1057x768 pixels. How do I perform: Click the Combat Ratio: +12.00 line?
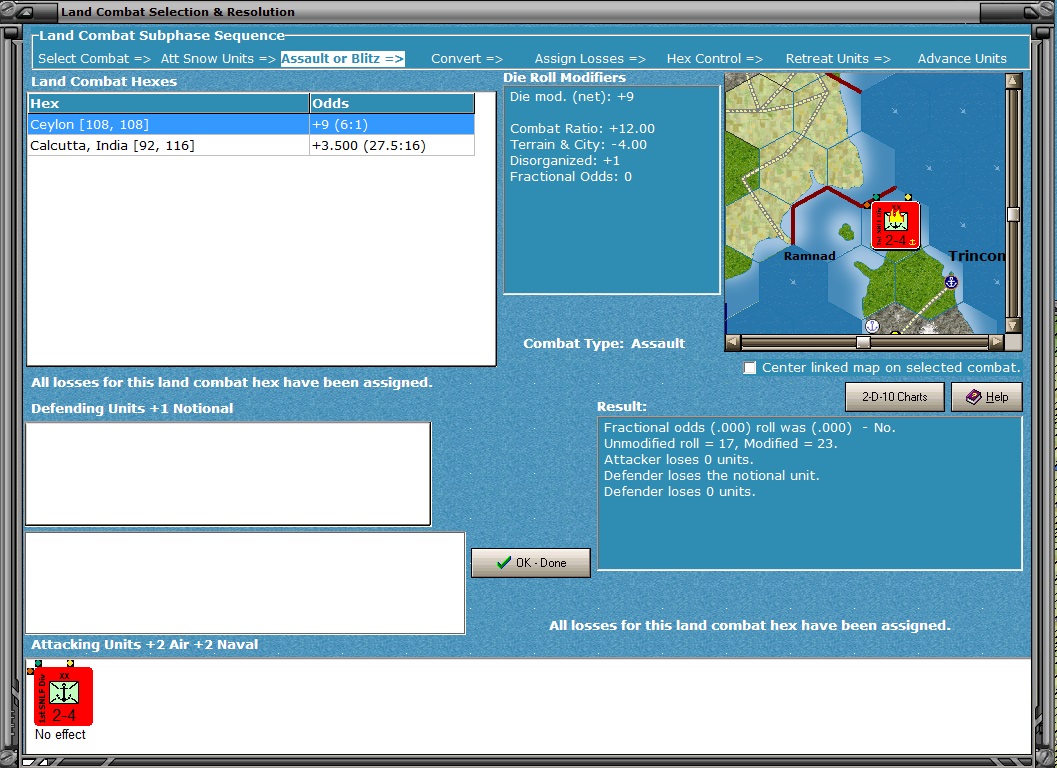click(582, 128)
